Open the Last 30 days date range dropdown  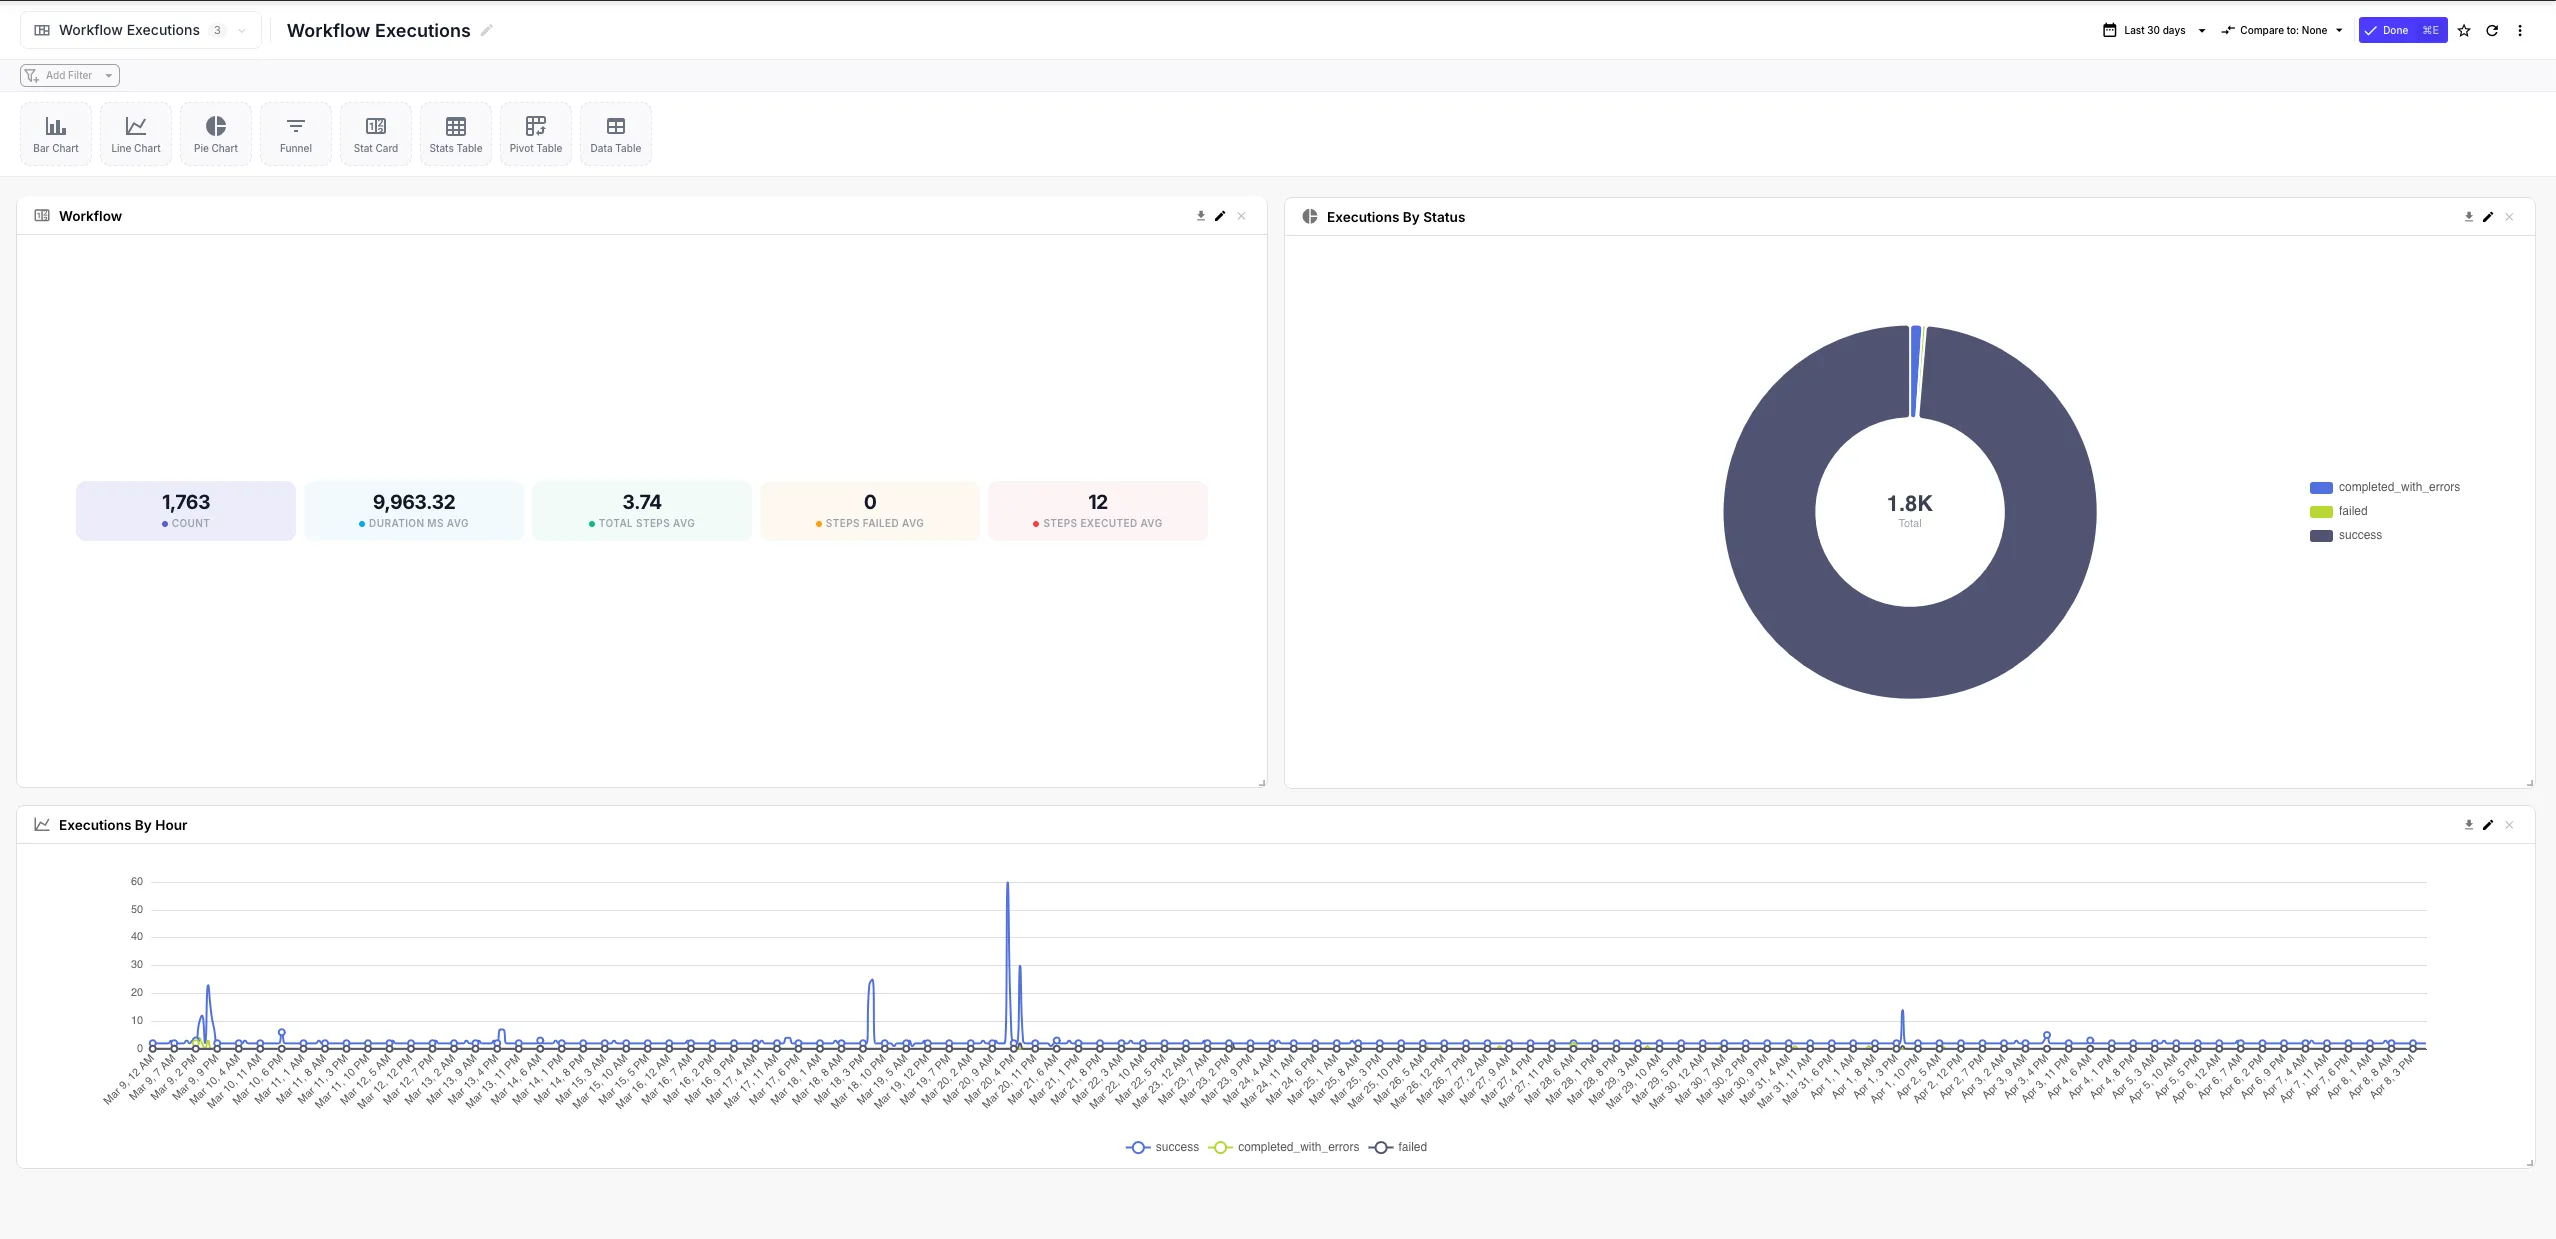pos(2151,30)
